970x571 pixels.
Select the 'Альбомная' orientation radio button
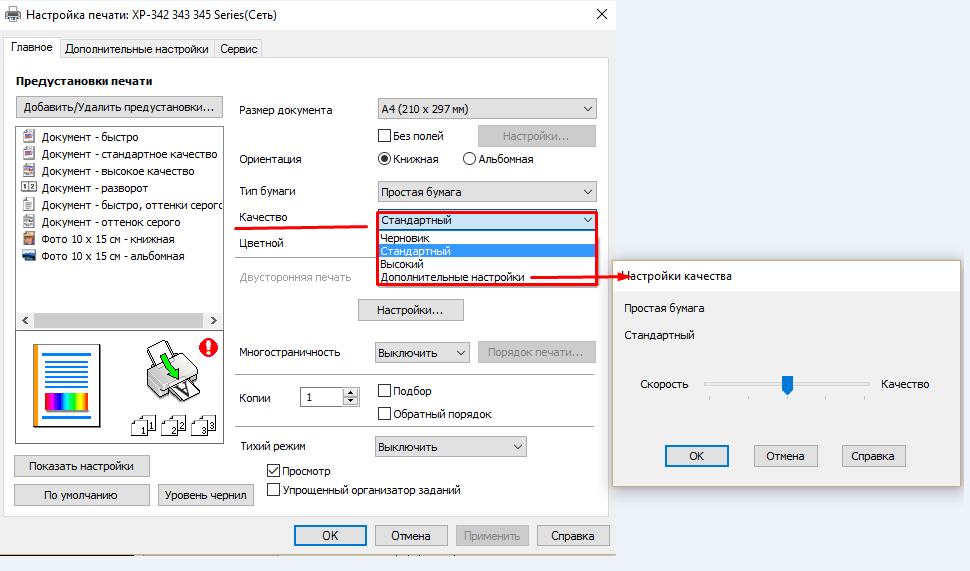(x=469, y=159)
